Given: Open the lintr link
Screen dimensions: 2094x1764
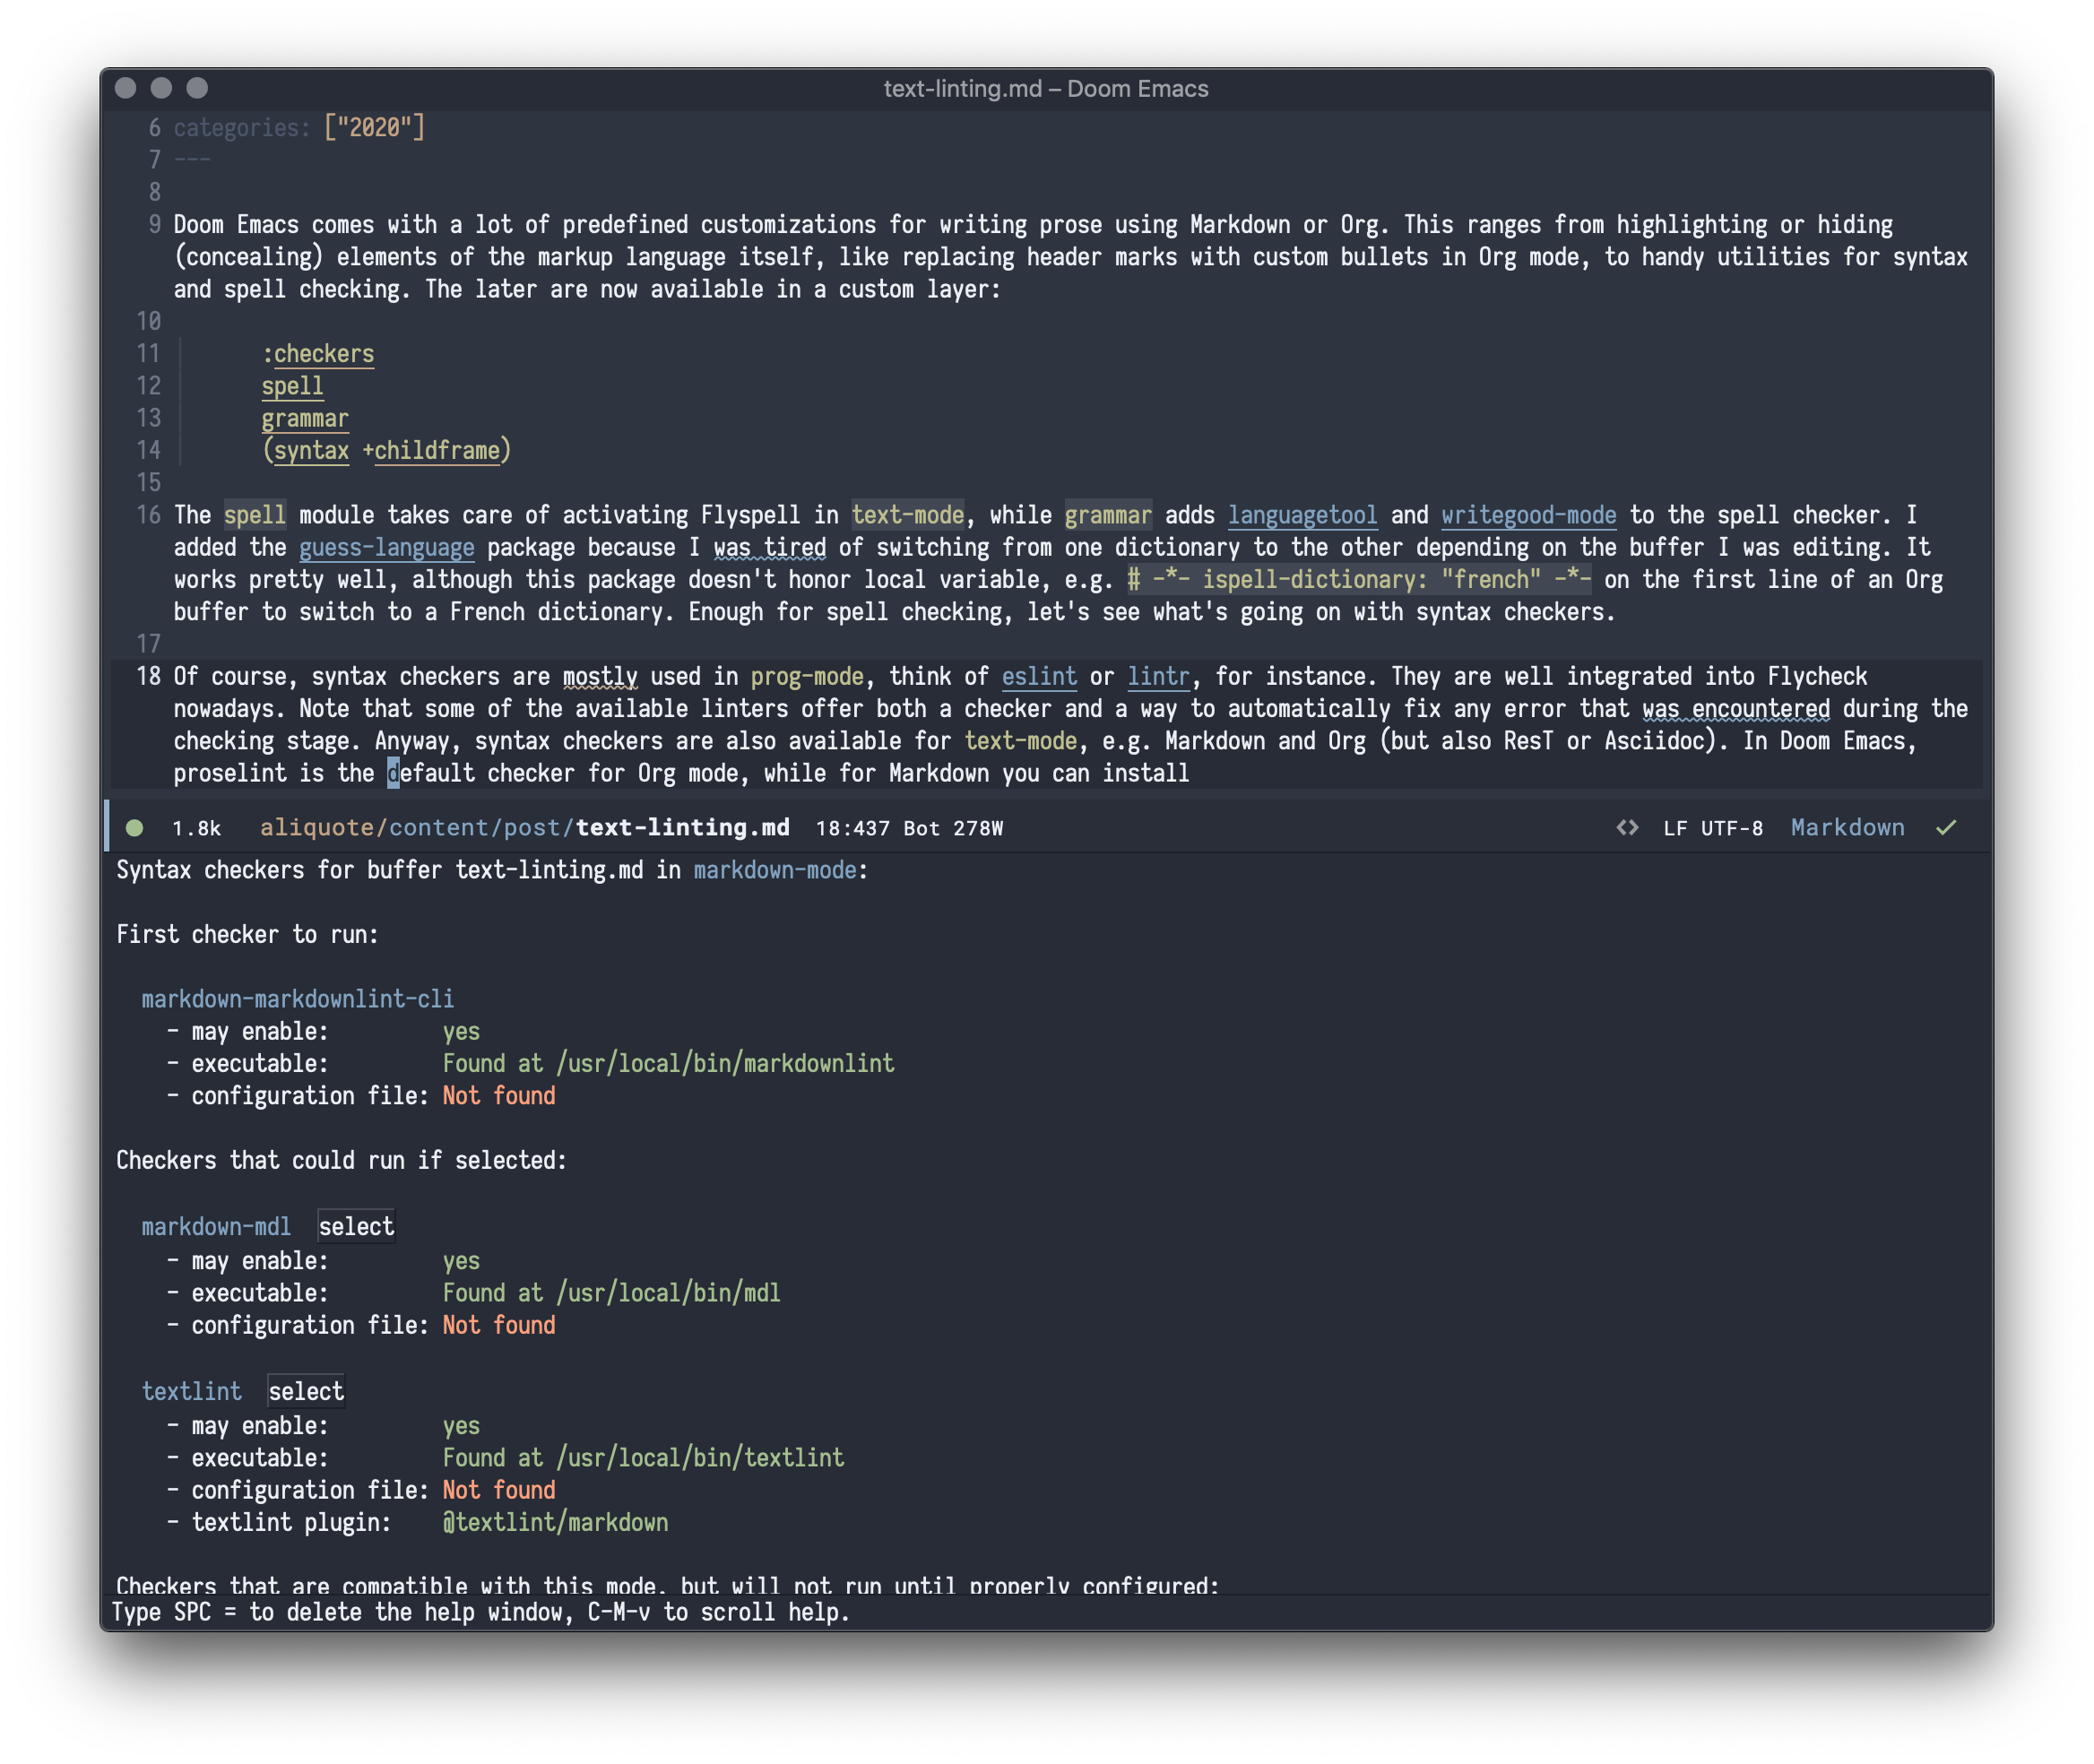Looking at the screenshot, I should click(x=1158, y=676).
